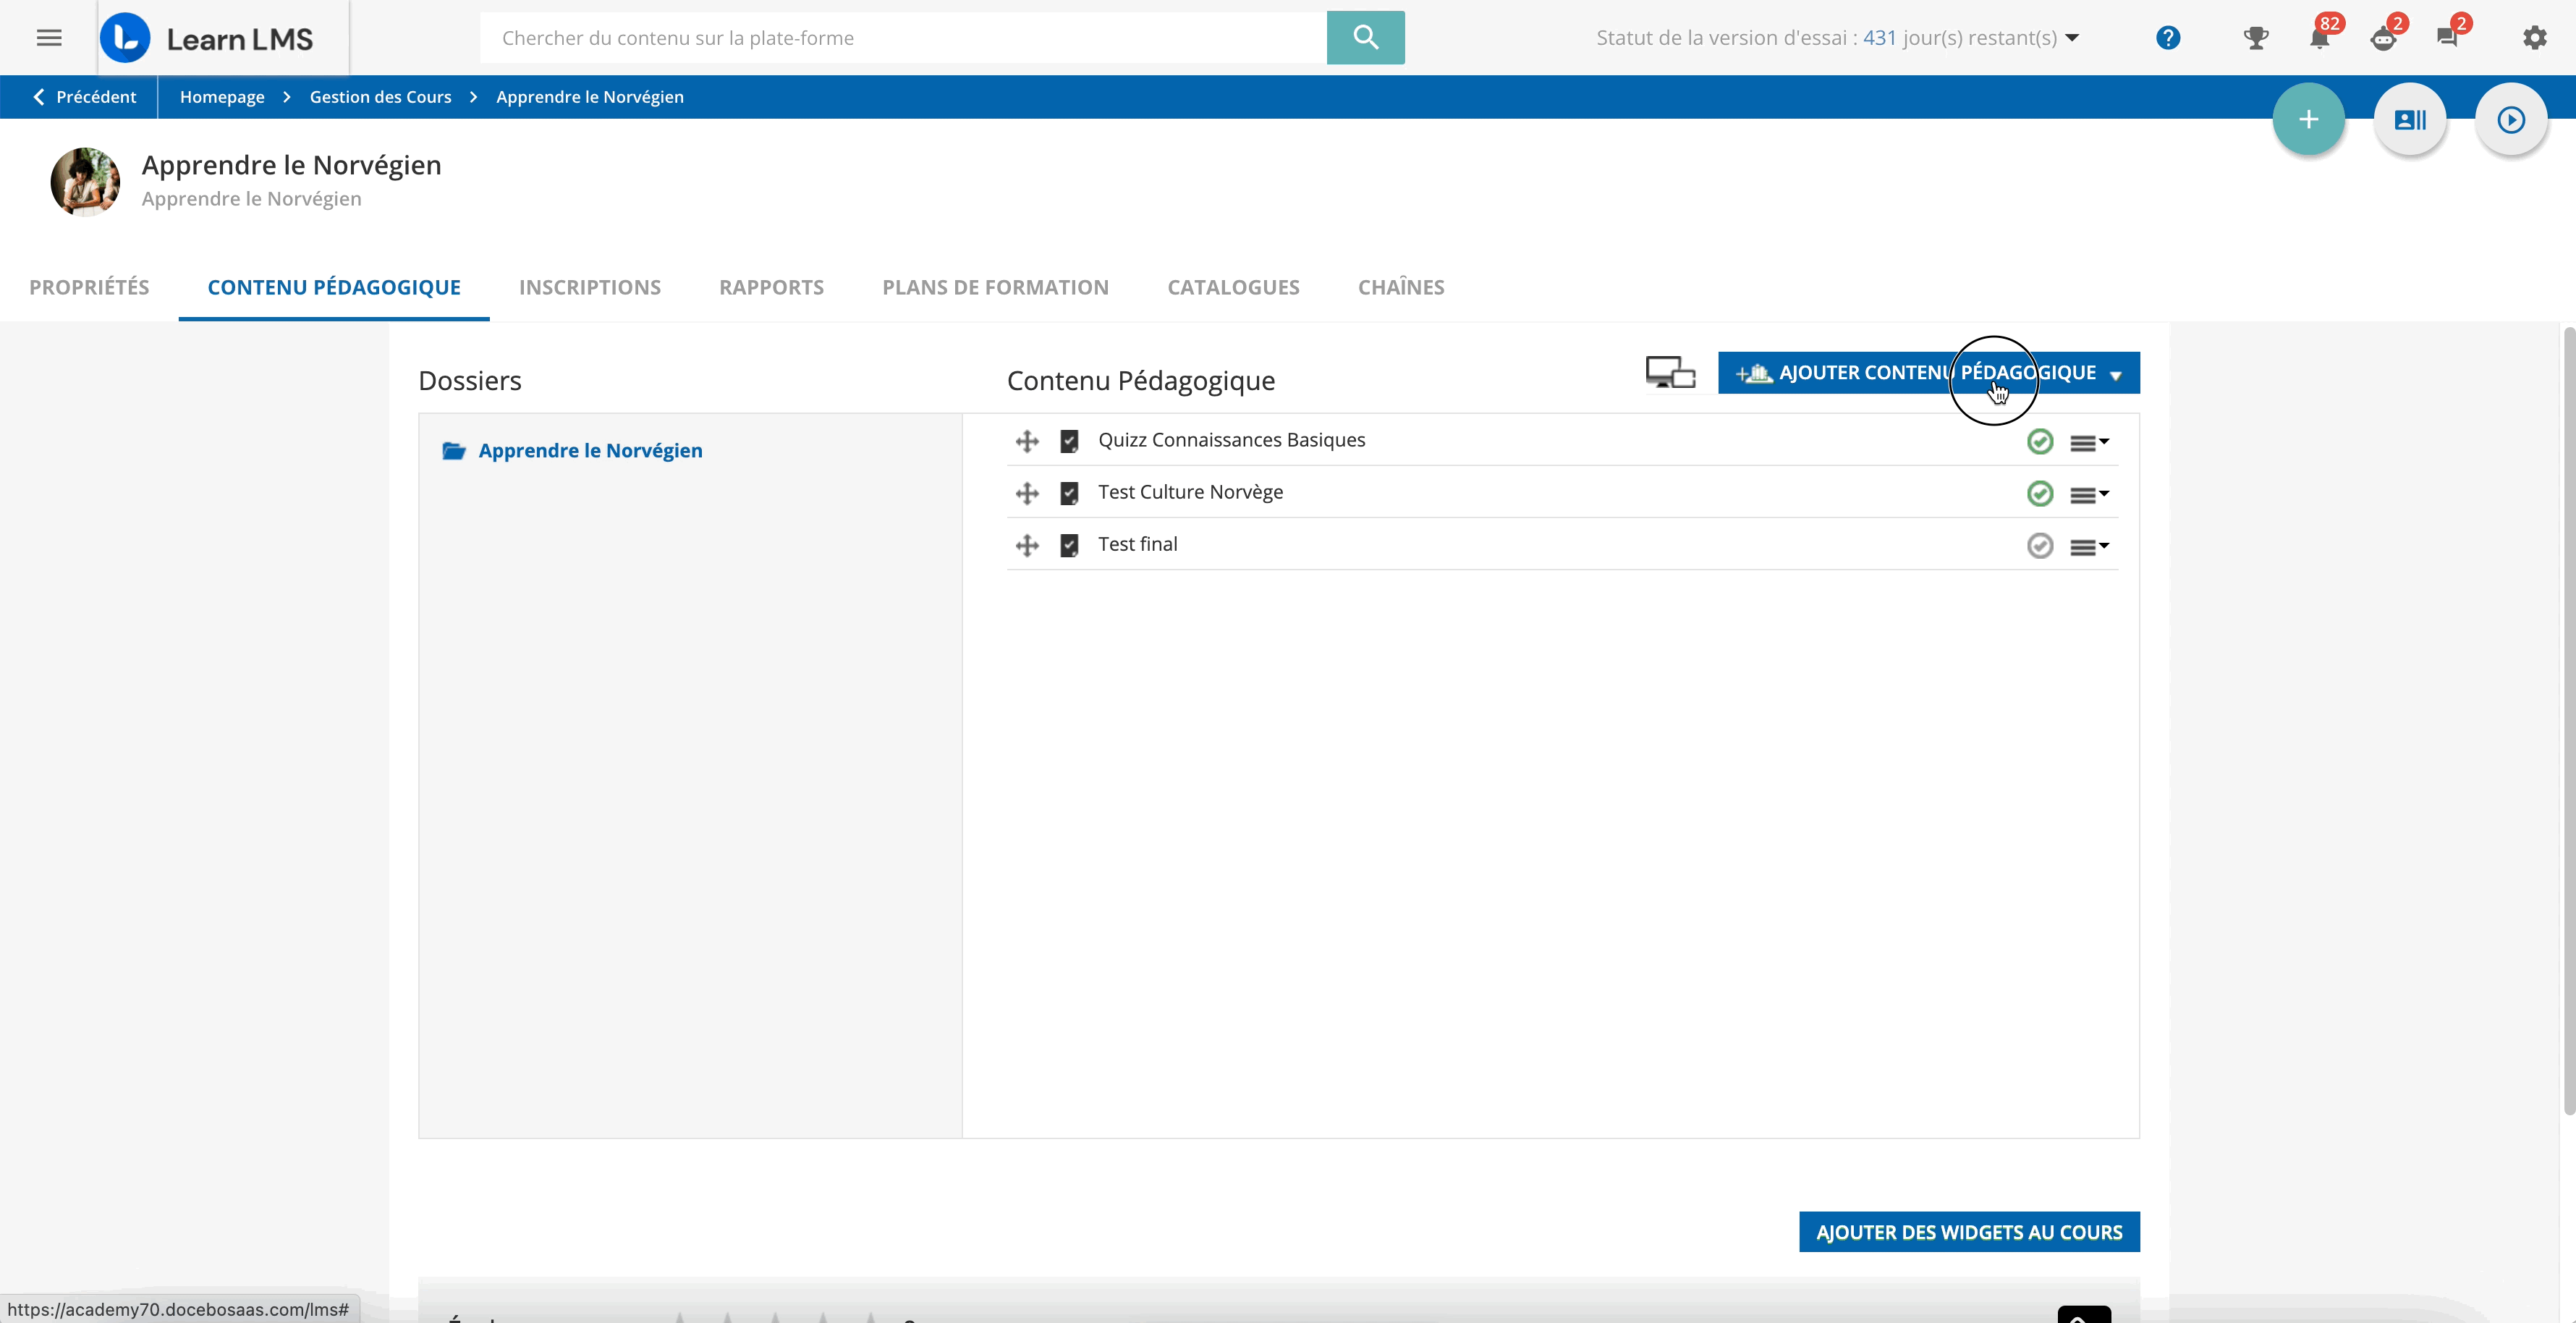Click the Apprendre le Norvégien folder icon

tap(454, 451)
